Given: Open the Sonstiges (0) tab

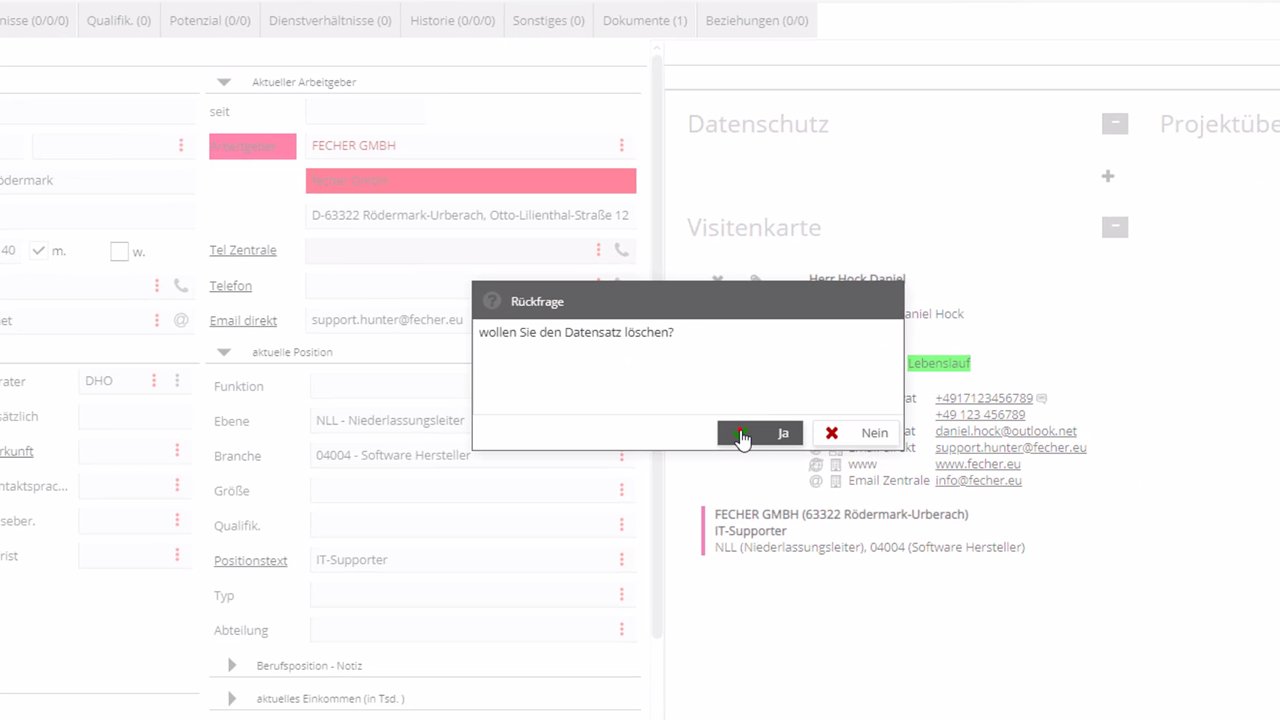Looking at the screenshot, I should pyautogui.click(x=548, y=20).
